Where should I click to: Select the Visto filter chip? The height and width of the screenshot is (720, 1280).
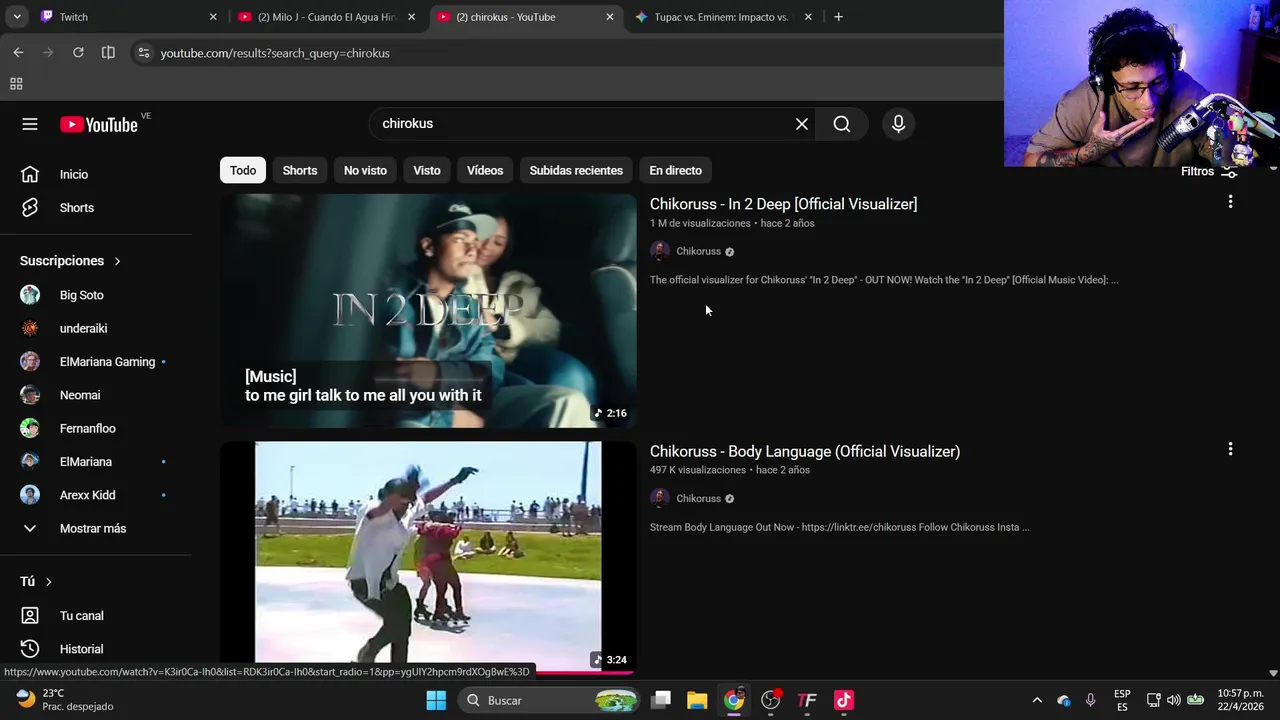(427, 170)
